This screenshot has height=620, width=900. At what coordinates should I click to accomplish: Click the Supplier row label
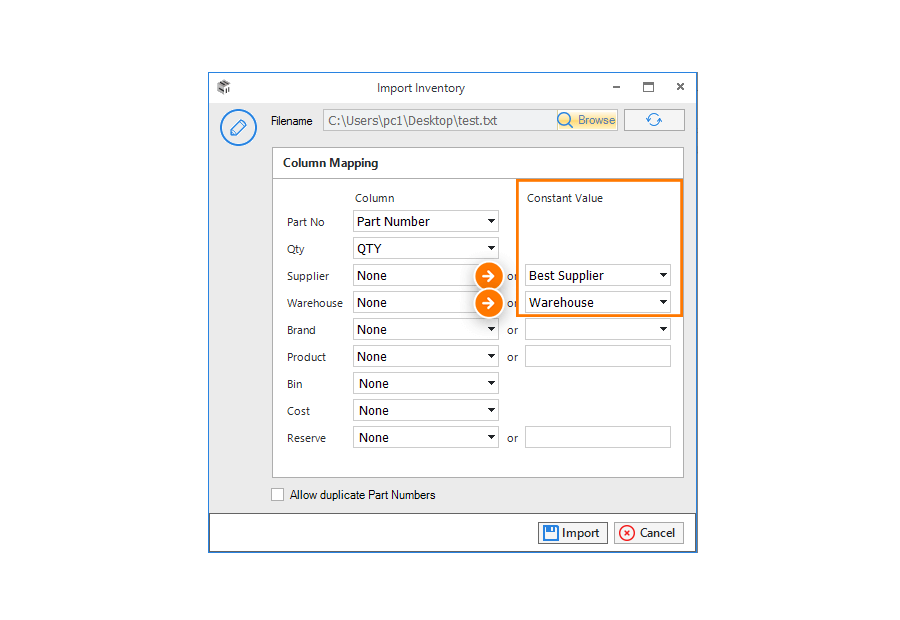point(308,276)
